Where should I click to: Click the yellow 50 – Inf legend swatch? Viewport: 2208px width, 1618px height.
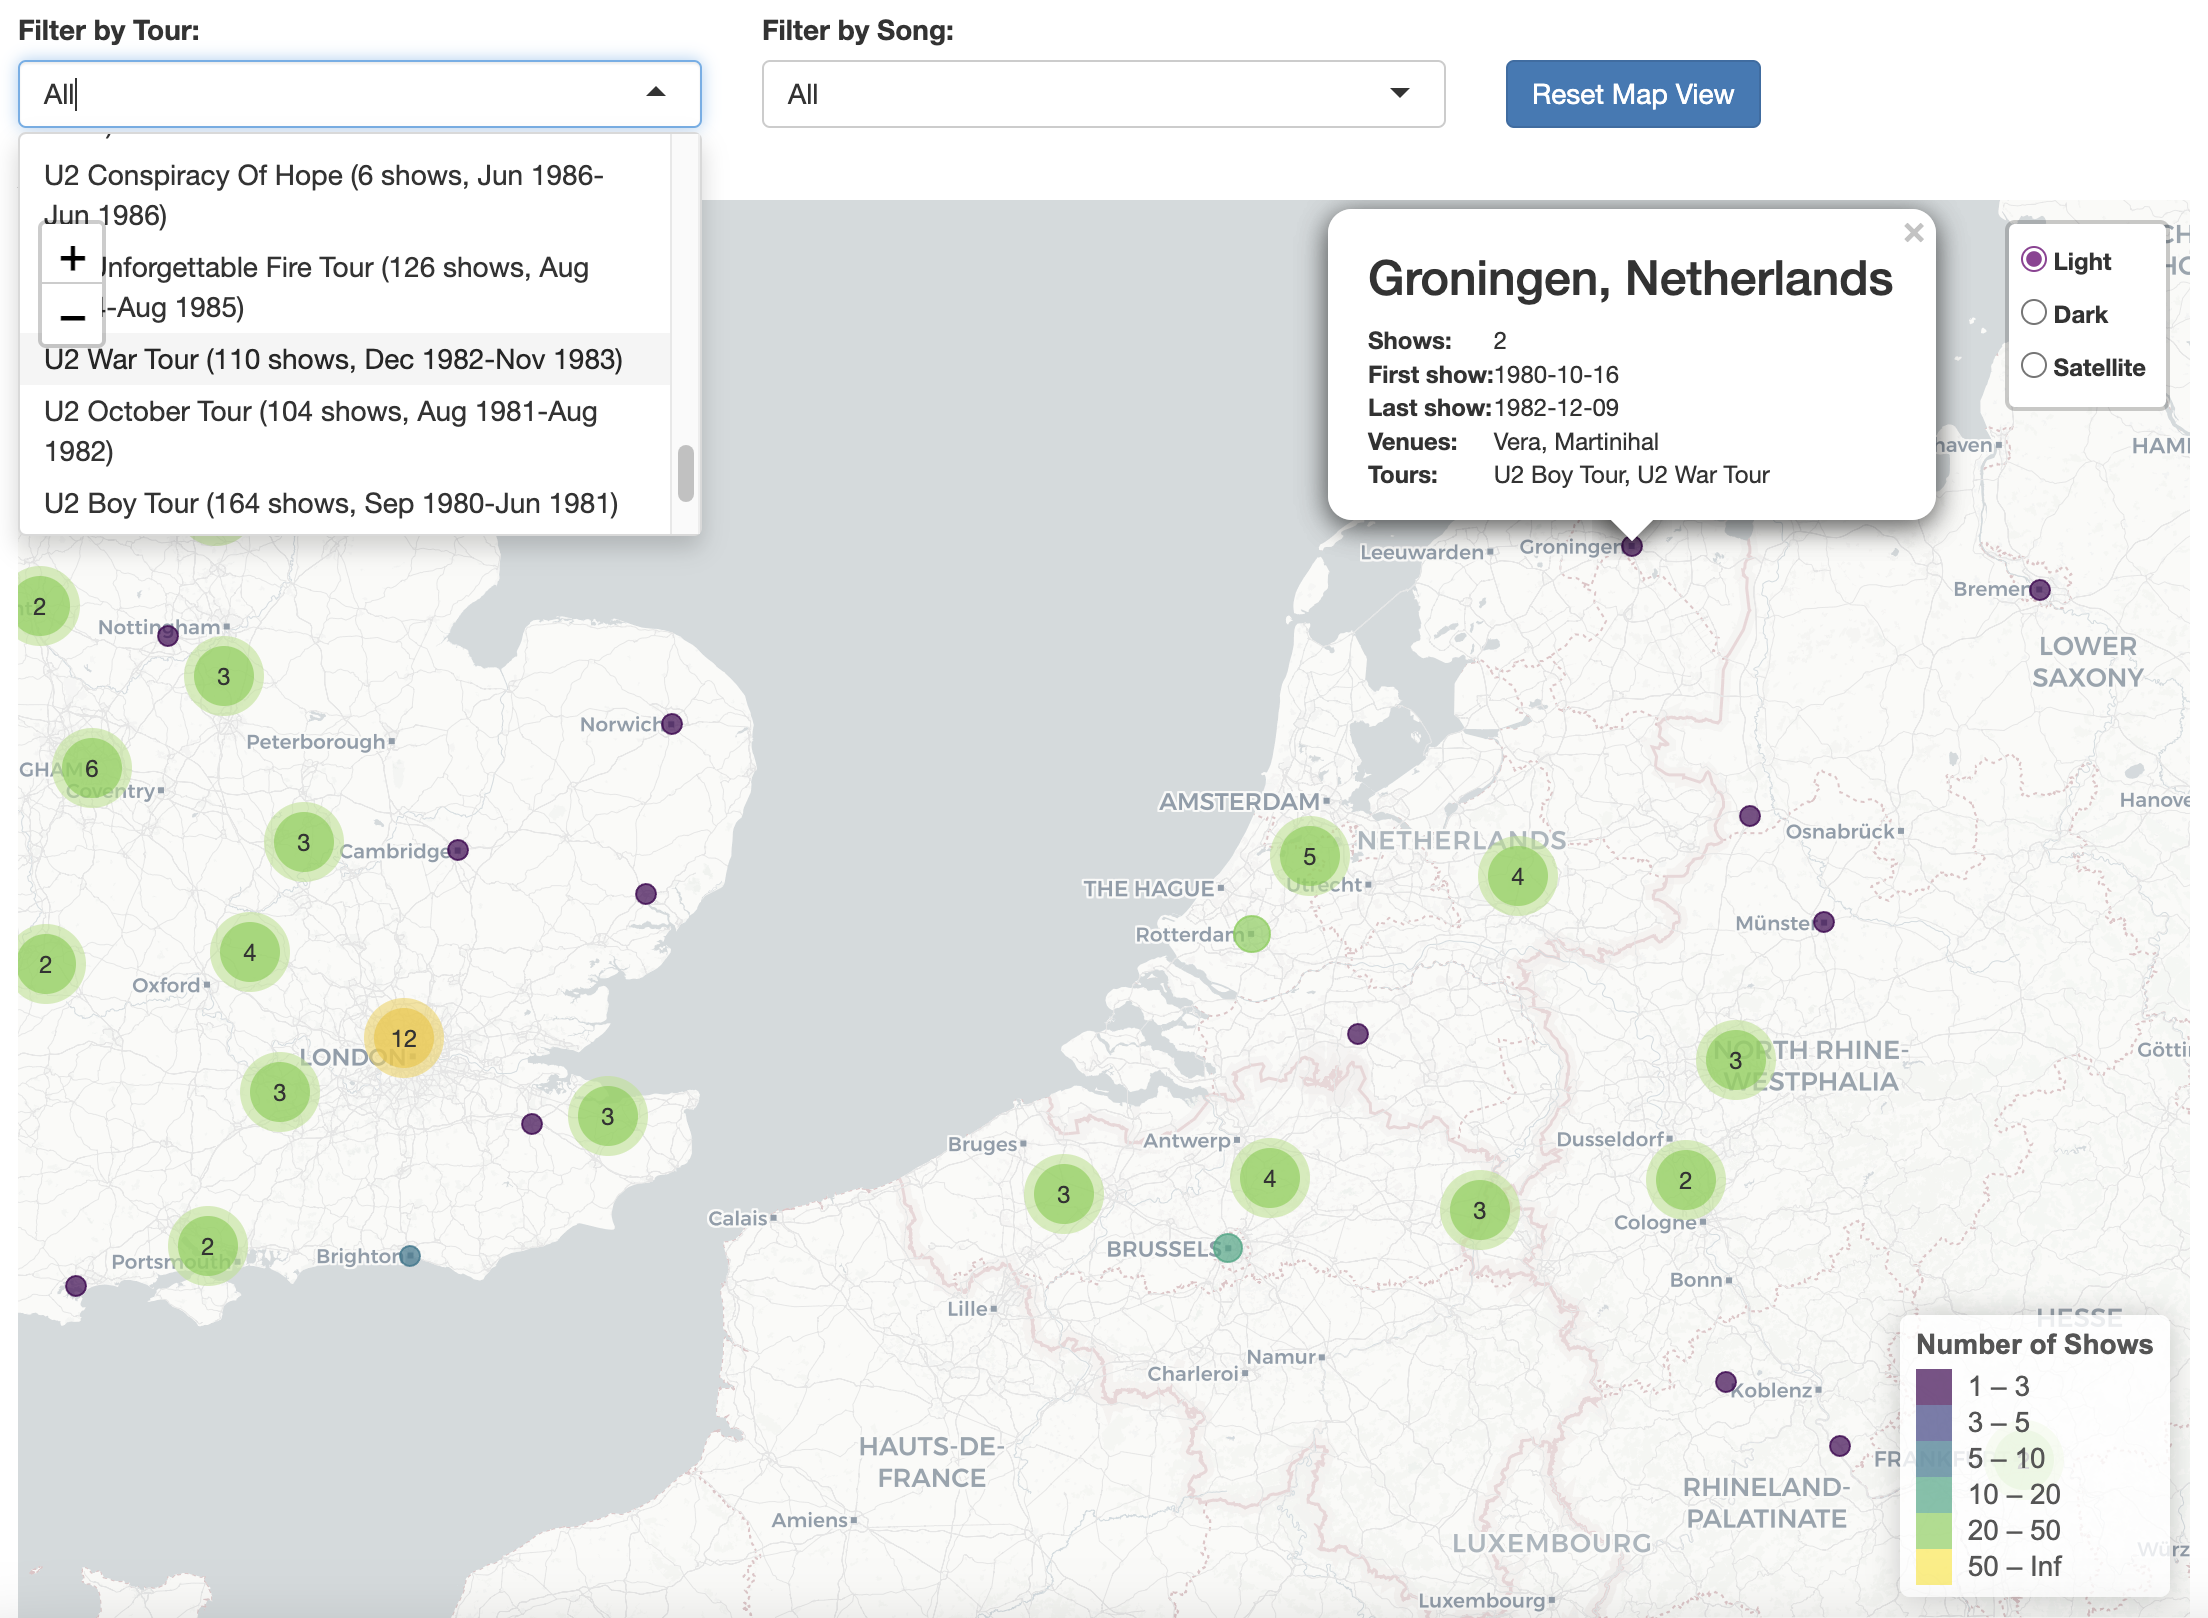point(1933,1567)
